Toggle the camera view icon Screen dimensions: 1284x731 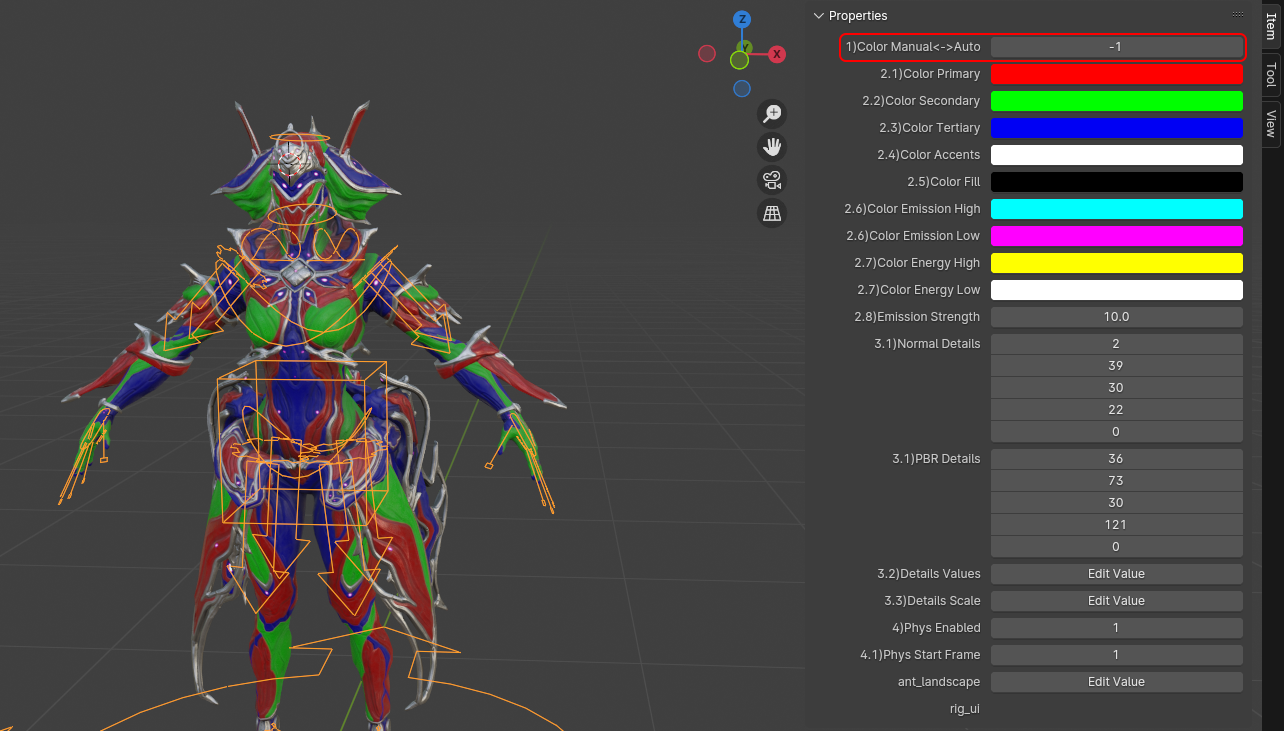click(x=772, y=180)
